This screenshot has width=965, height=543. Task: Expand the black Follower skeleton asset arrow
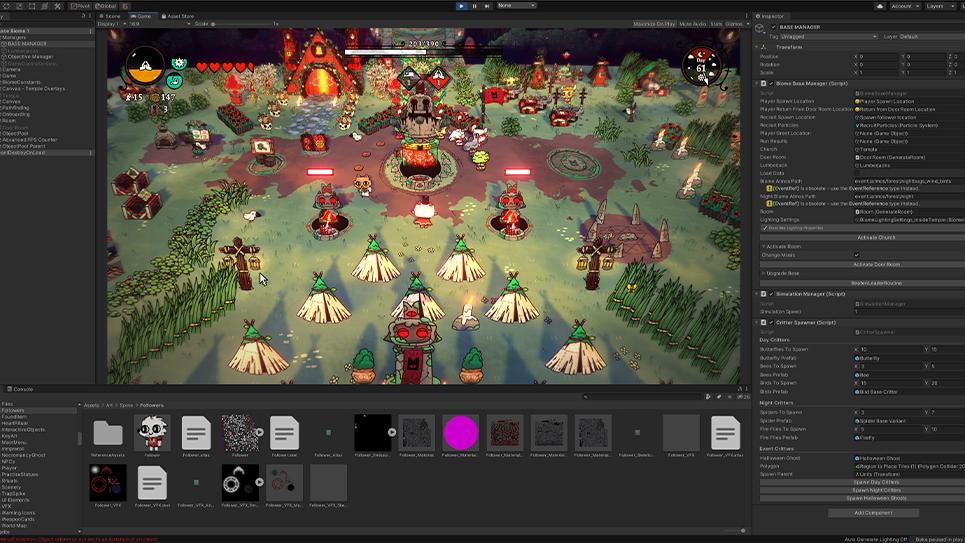tap(392, 432)
